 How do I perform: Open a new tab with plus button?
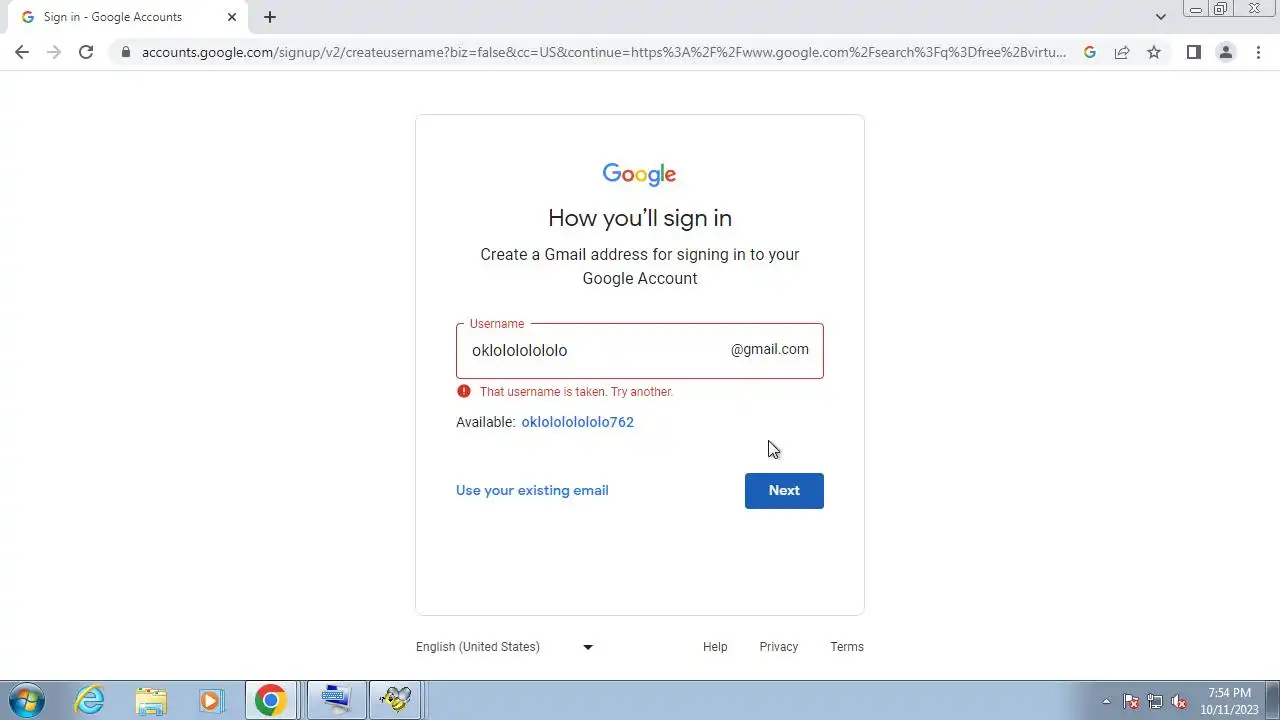click(270, 17)
